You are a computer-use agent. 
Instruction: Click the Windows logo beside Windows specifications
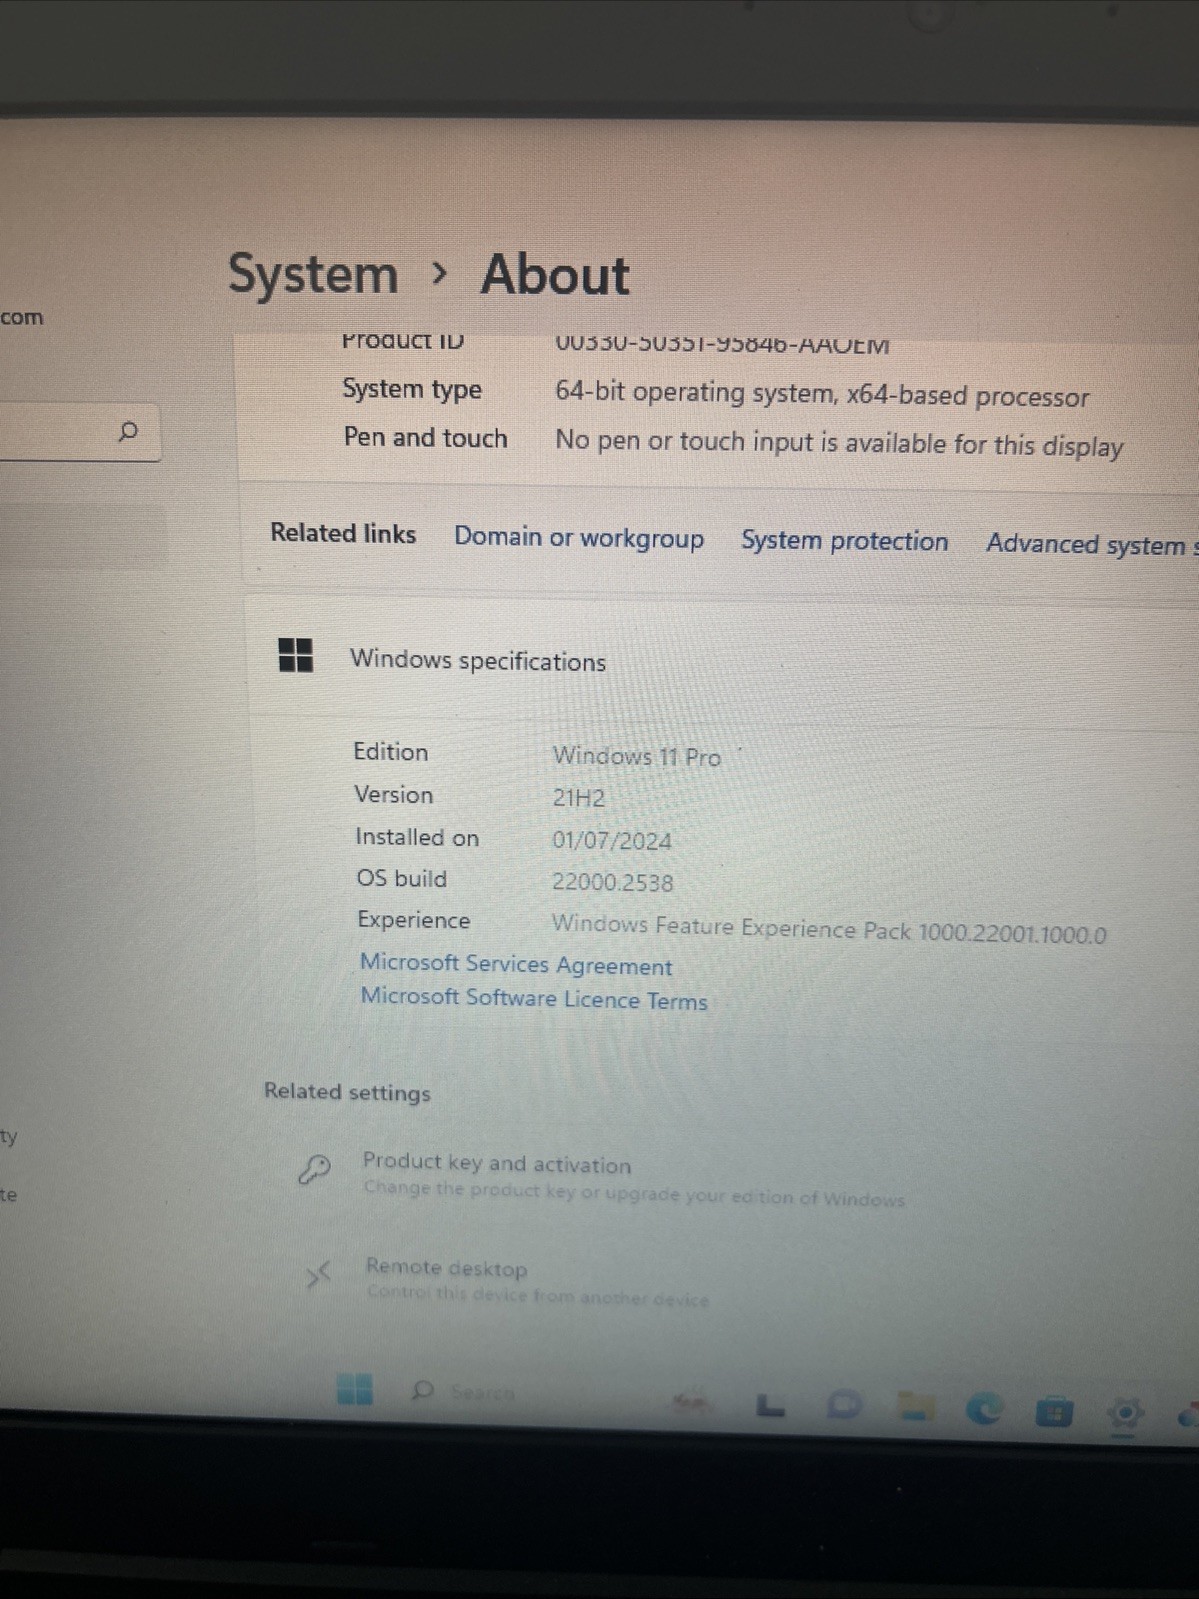tap(295, 655)
